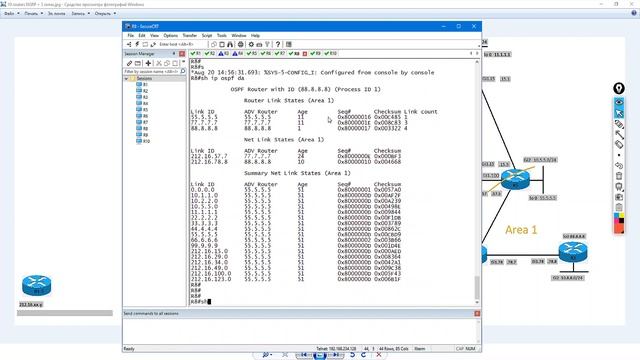Click the Reconnect toolbar icon
Screen dimensions: 640x360
153,44
